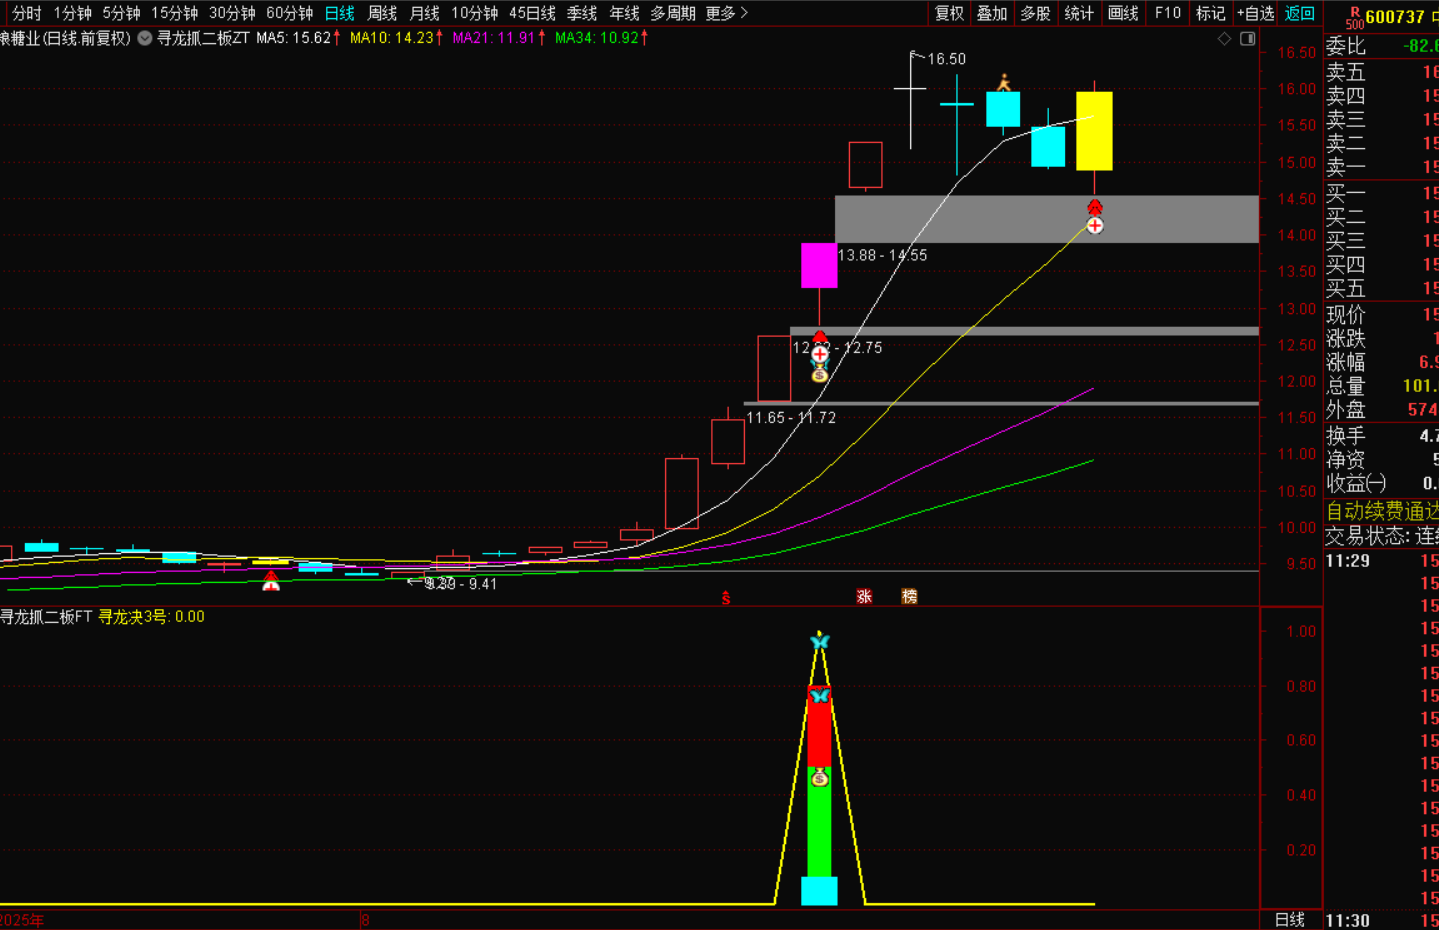Add stock via +自选 button
Viewport: 1439px width, 930px height.
[1255, 13]
